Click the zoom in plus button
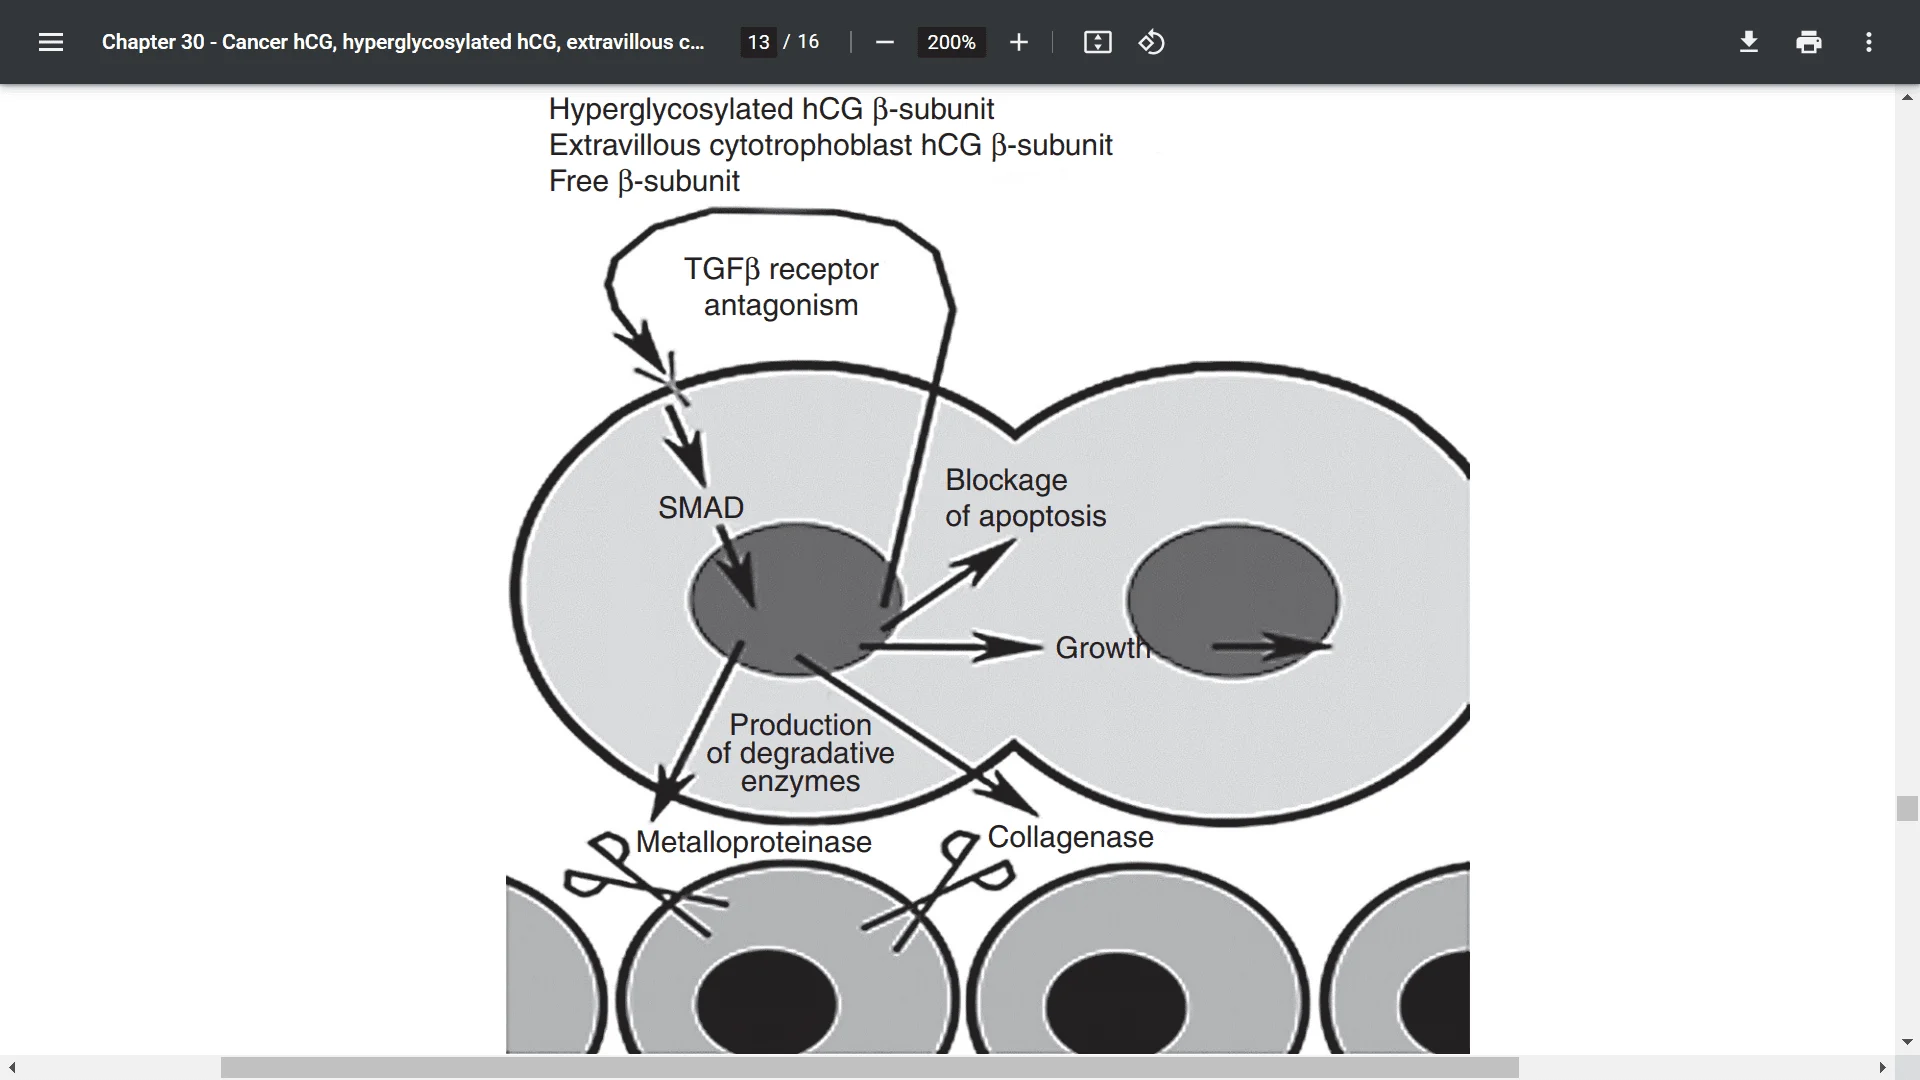 [1019, 42]
